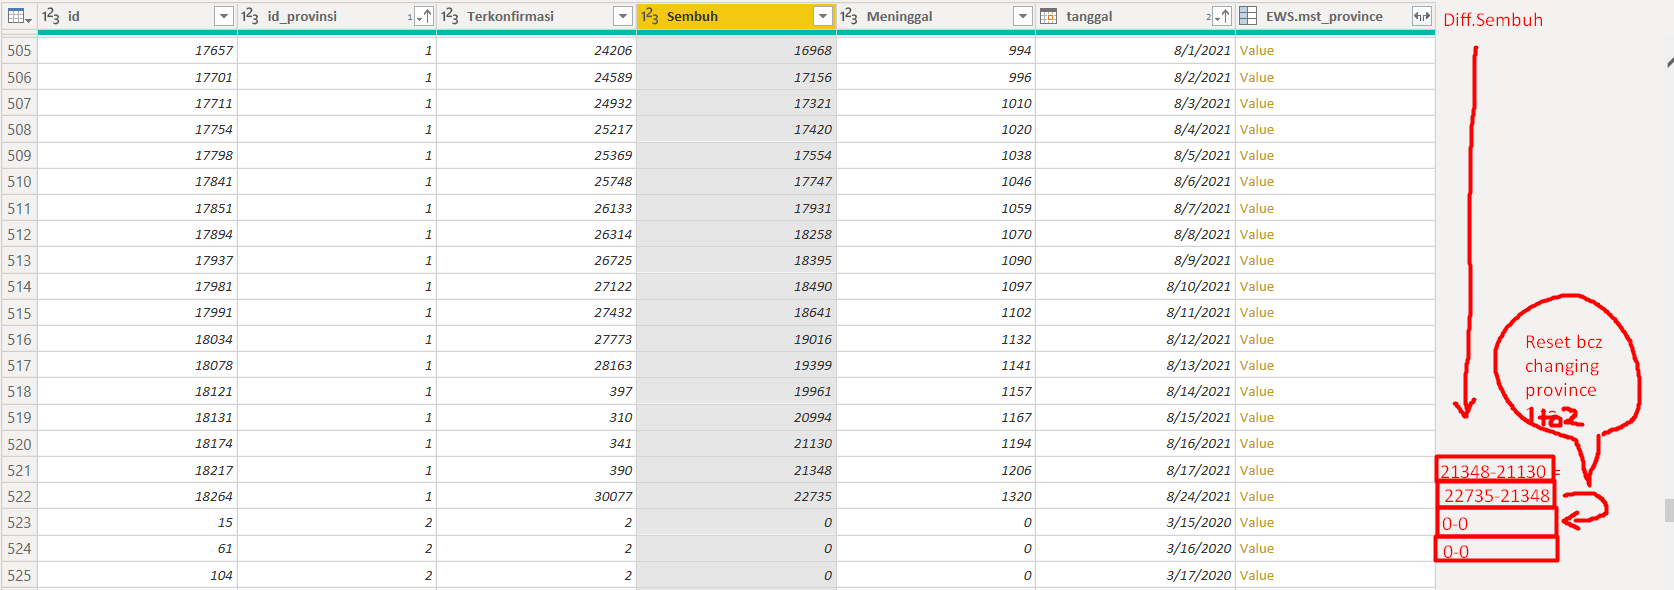Open Value link in row 505
Viewport: 1674px width, 590px height.
tap(1257, 51)
